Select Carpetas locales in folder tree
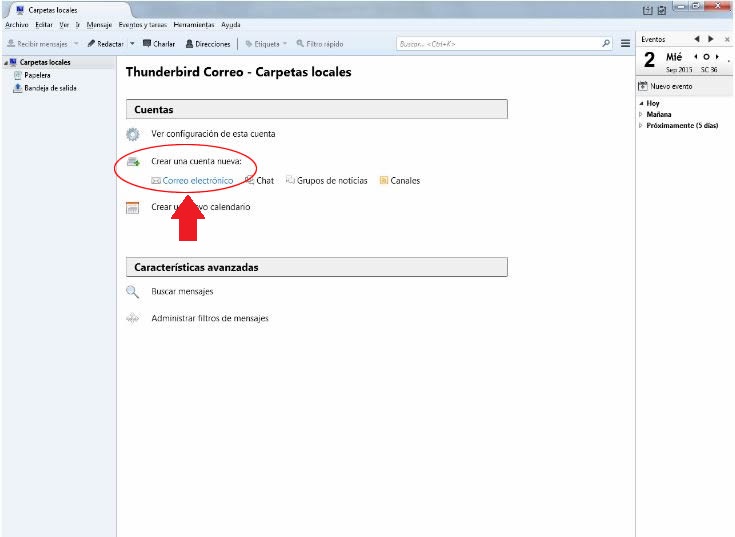This screenshot has height=537, width=735. point(45,62)
